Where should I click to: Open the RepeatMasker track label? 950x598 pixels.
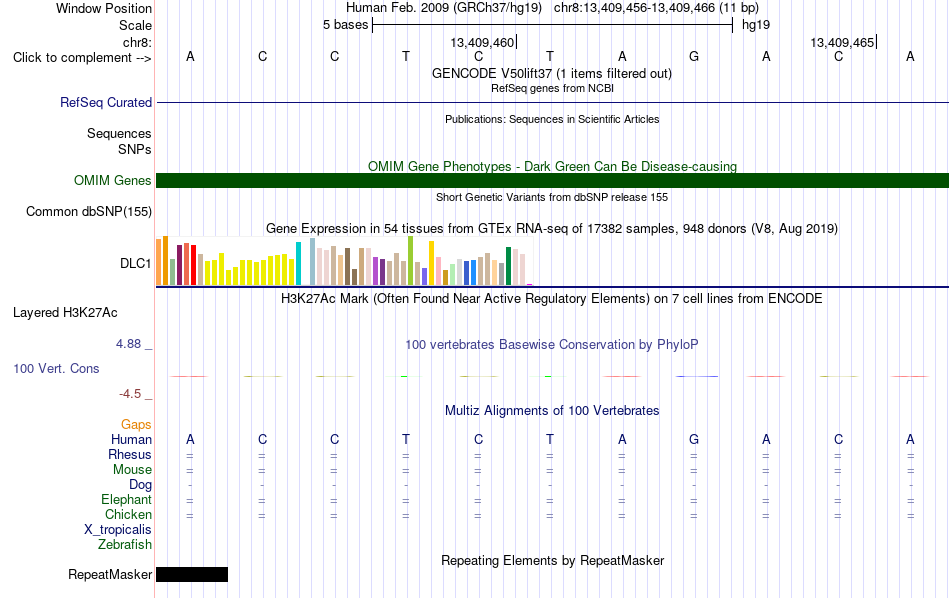[x=110, y=574]
